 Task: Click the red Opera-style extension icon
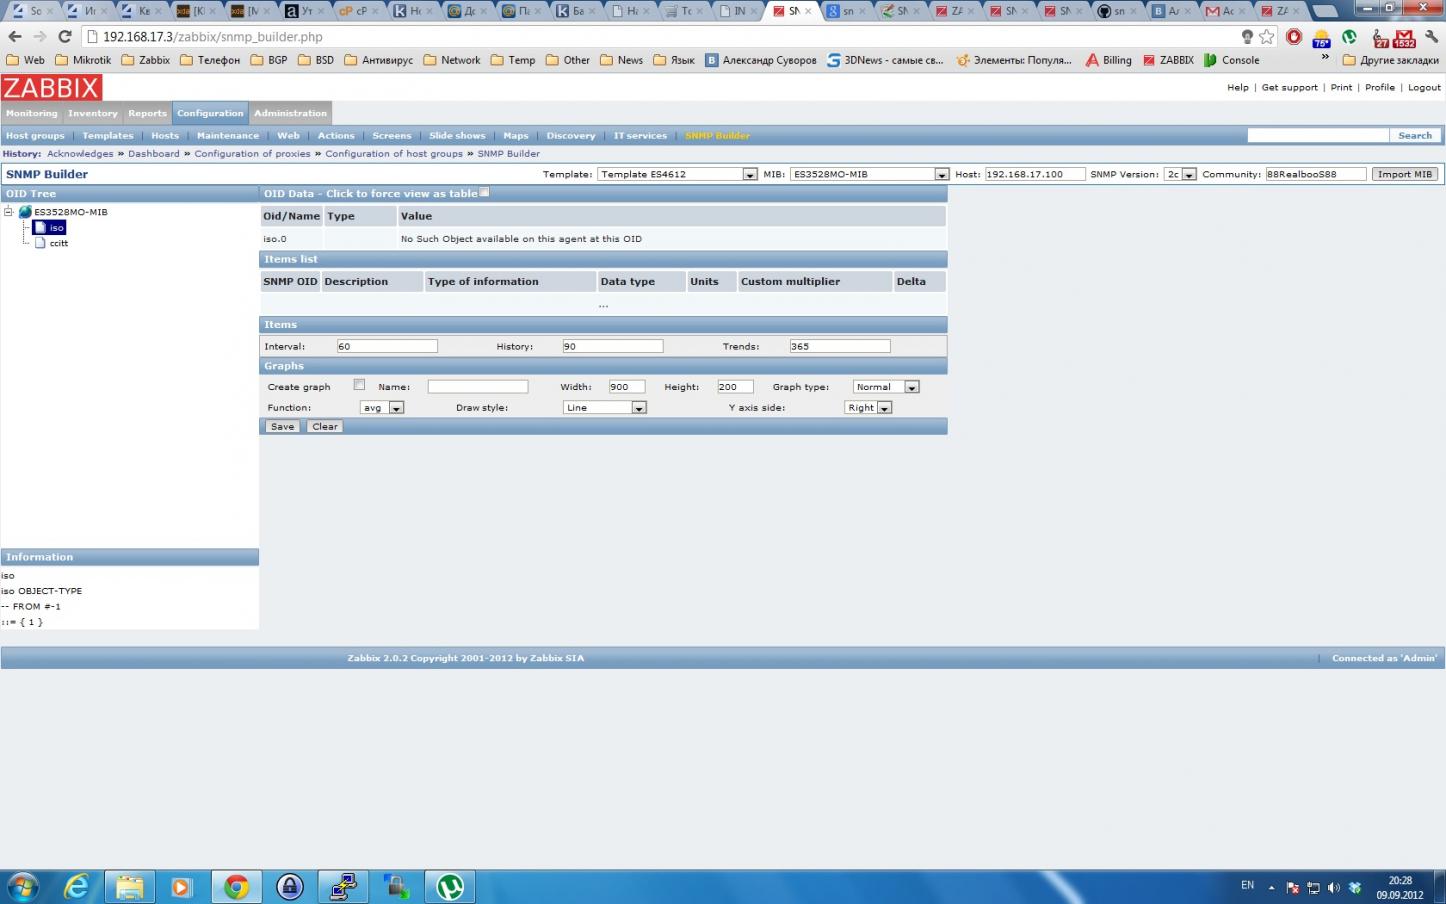1294,37
